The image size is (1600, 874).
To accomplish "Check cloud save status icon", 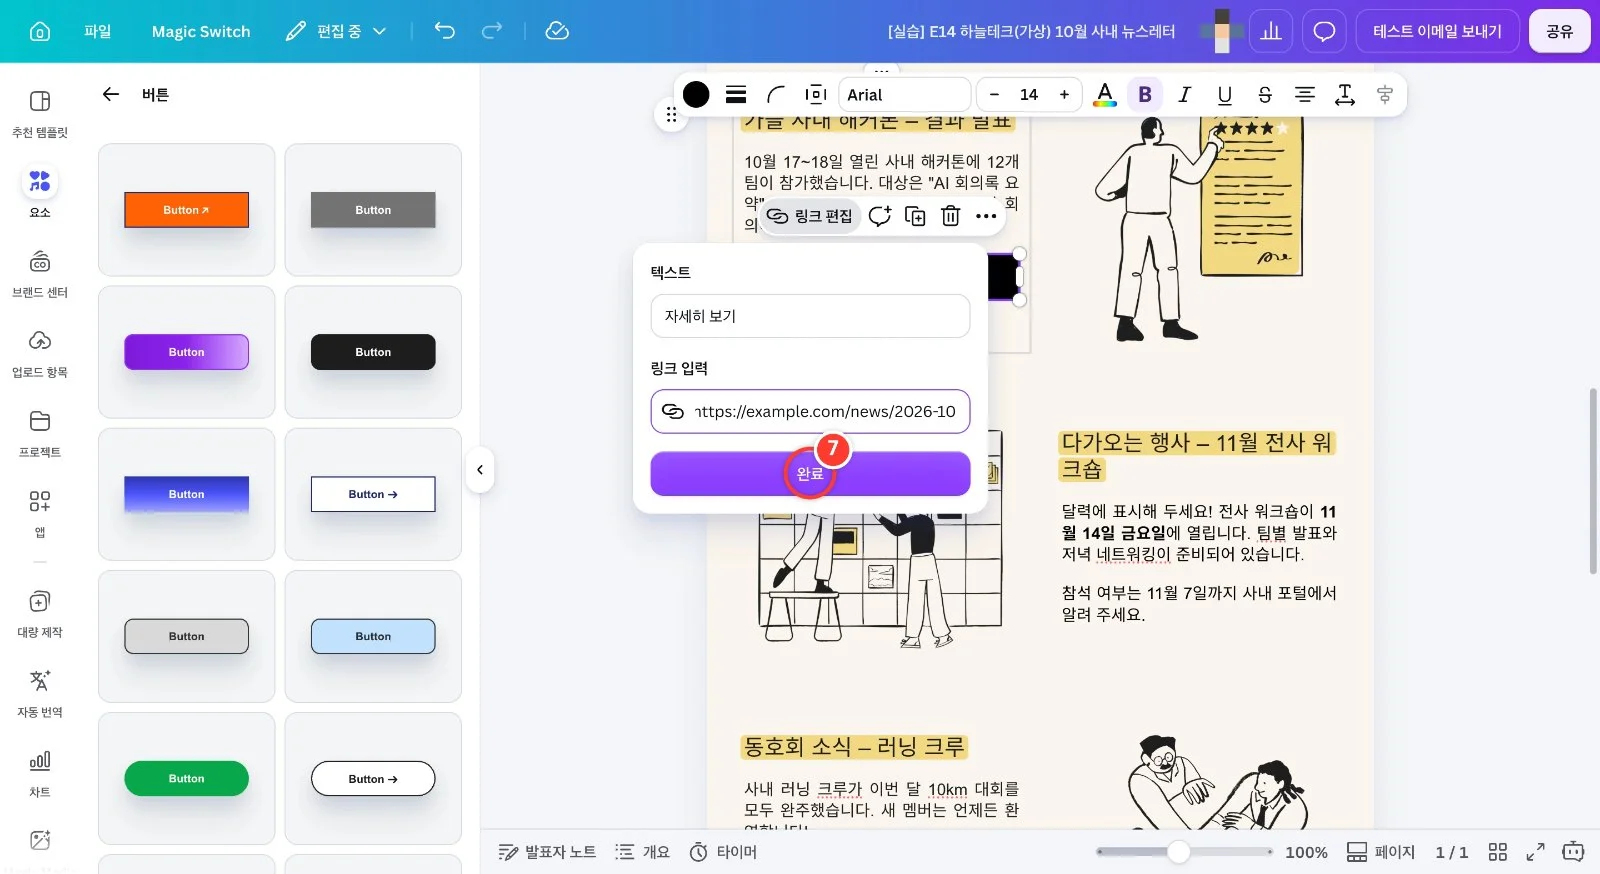I will [557, 31].
